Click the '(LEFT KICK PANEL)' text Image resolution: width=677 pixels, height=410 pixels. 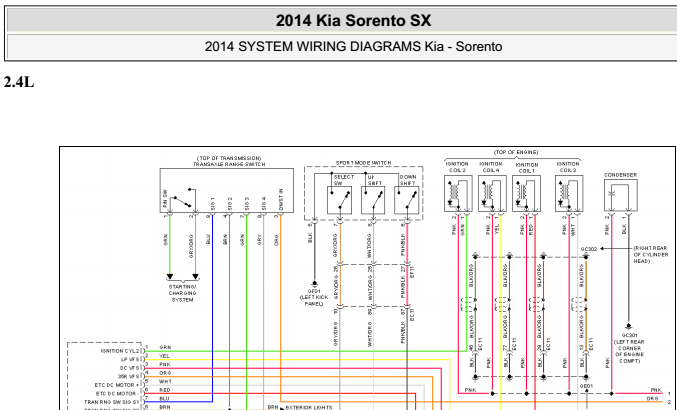[x=314, y=300]
